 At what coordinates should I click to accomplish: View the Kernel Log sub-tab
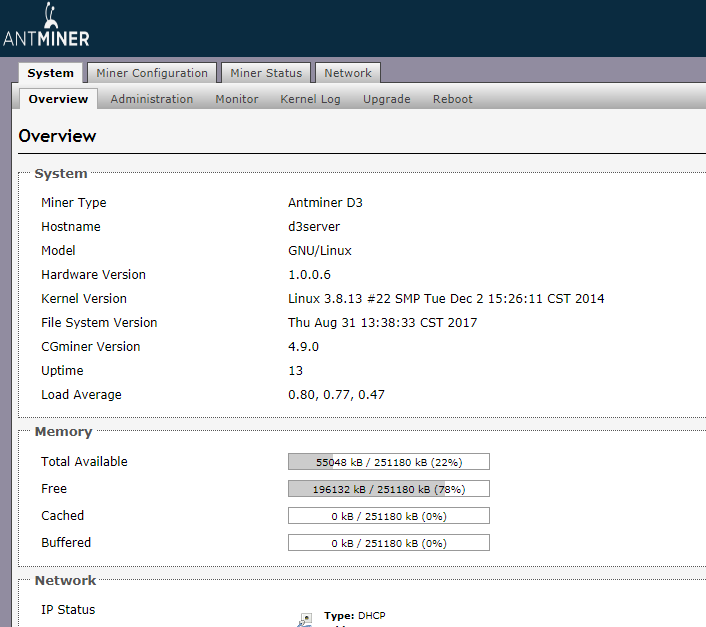click(x=310, y=99)
